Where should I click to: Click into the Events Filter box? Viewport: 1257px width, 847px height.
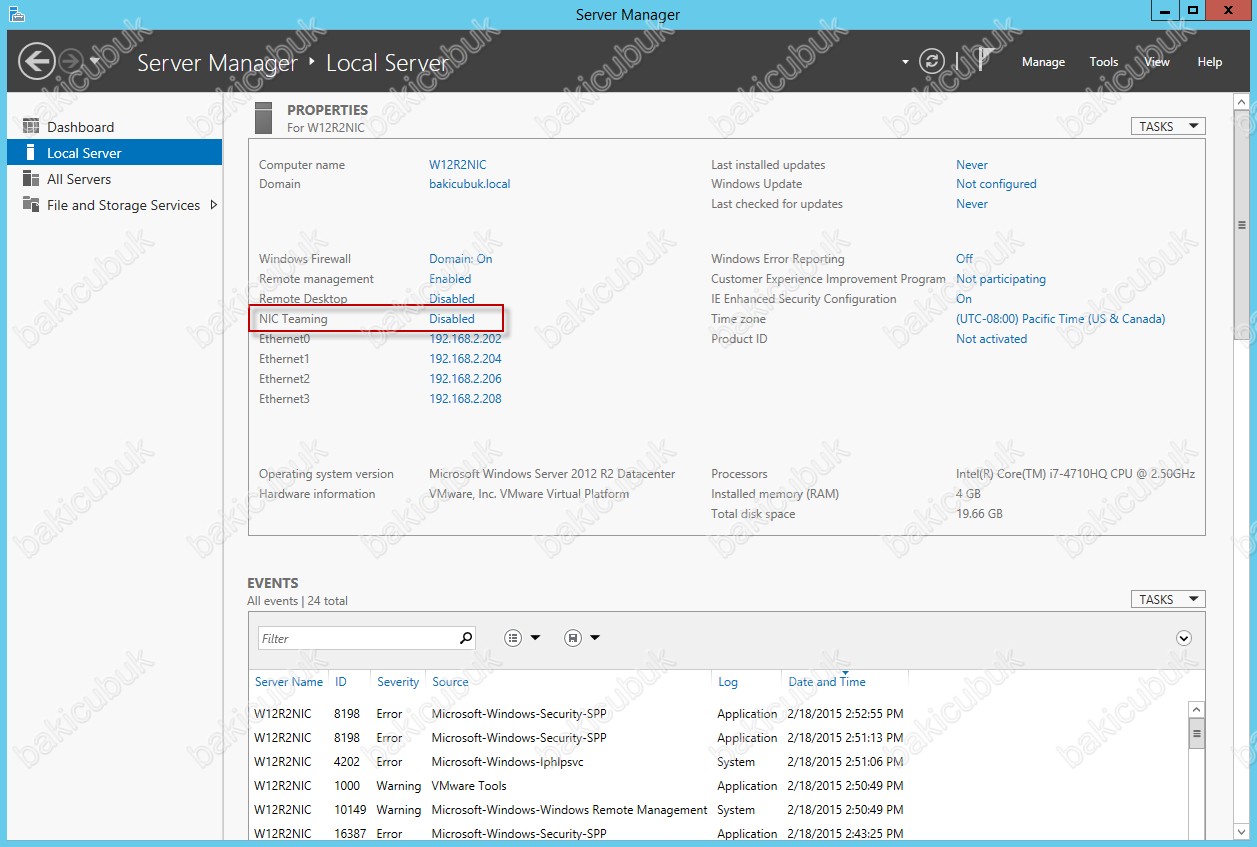pos(356,638)
